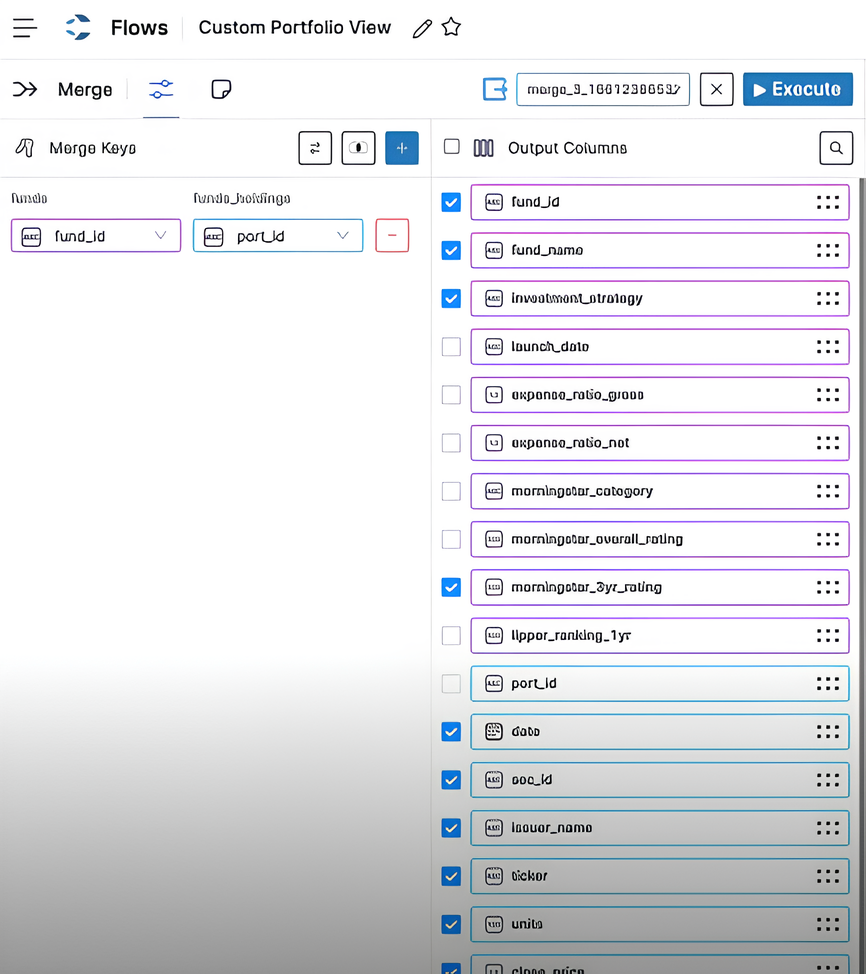The height and width of the screenshot is (974, 866).
Task: Search output columns with magnifier button
Action: click(x=836, y=148)
